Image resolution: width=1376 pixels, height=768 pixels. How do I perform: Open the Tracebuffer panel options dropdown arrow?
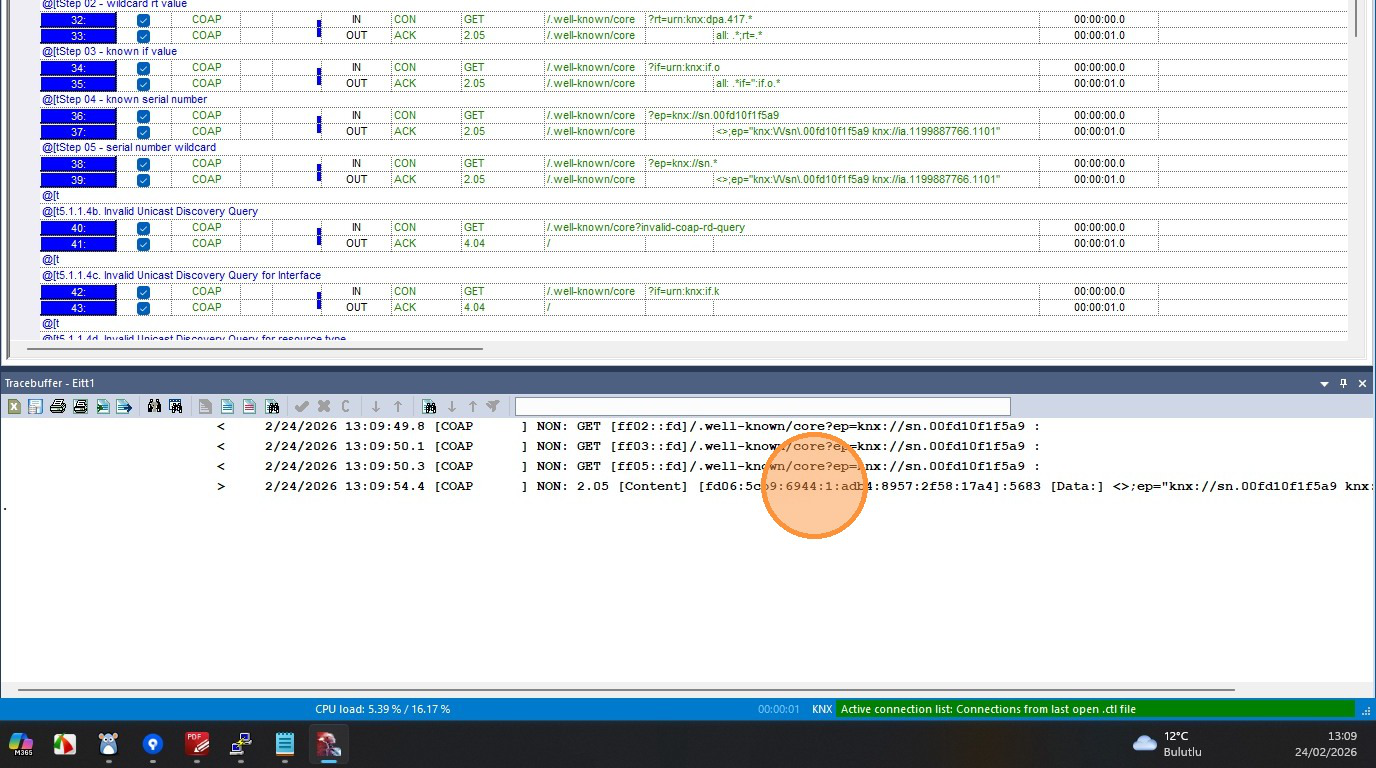(1324, 383)
